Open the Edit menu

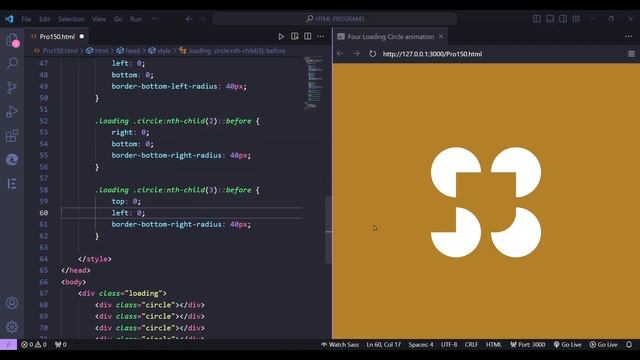click(x=44, y=19)
